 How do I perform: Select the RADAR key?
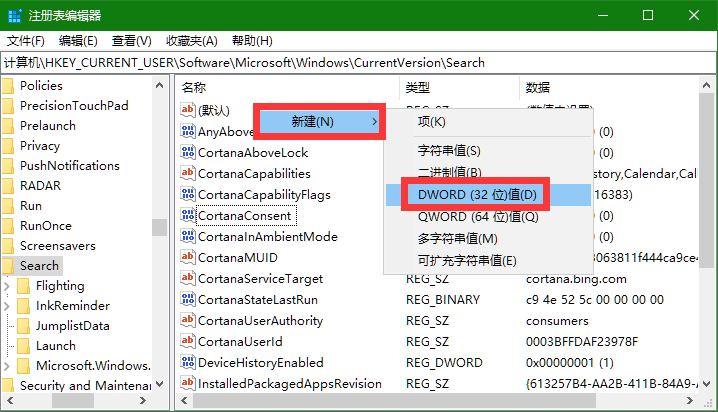click(40, 186)
